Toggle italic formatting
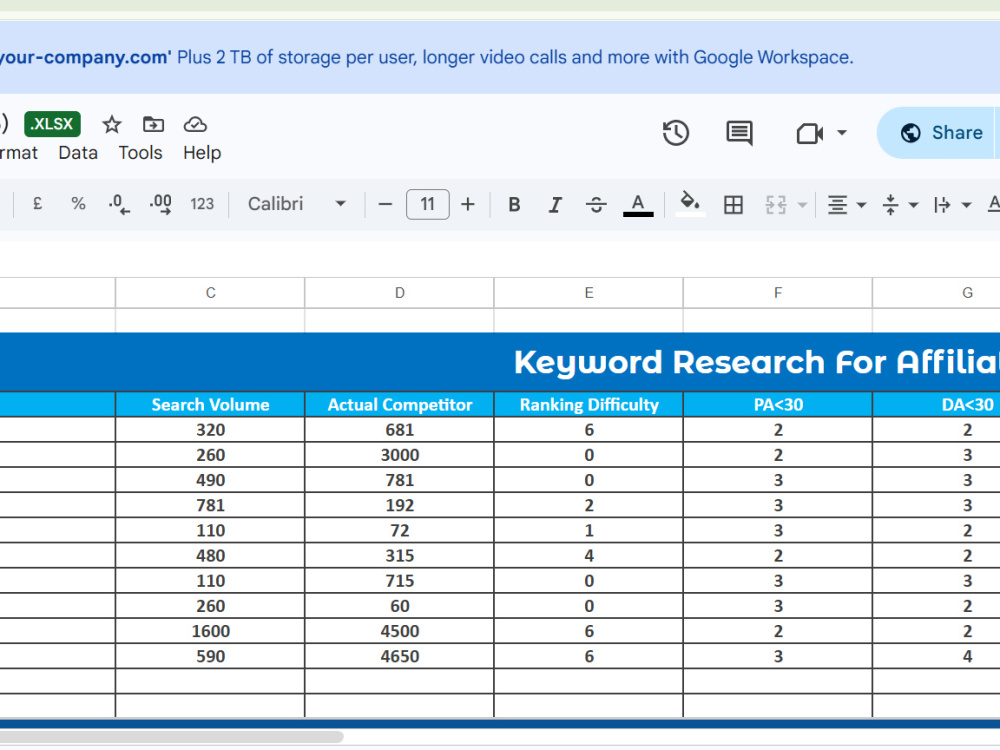The width and height of the screenshot is (1000, 750). click(555, 205)
